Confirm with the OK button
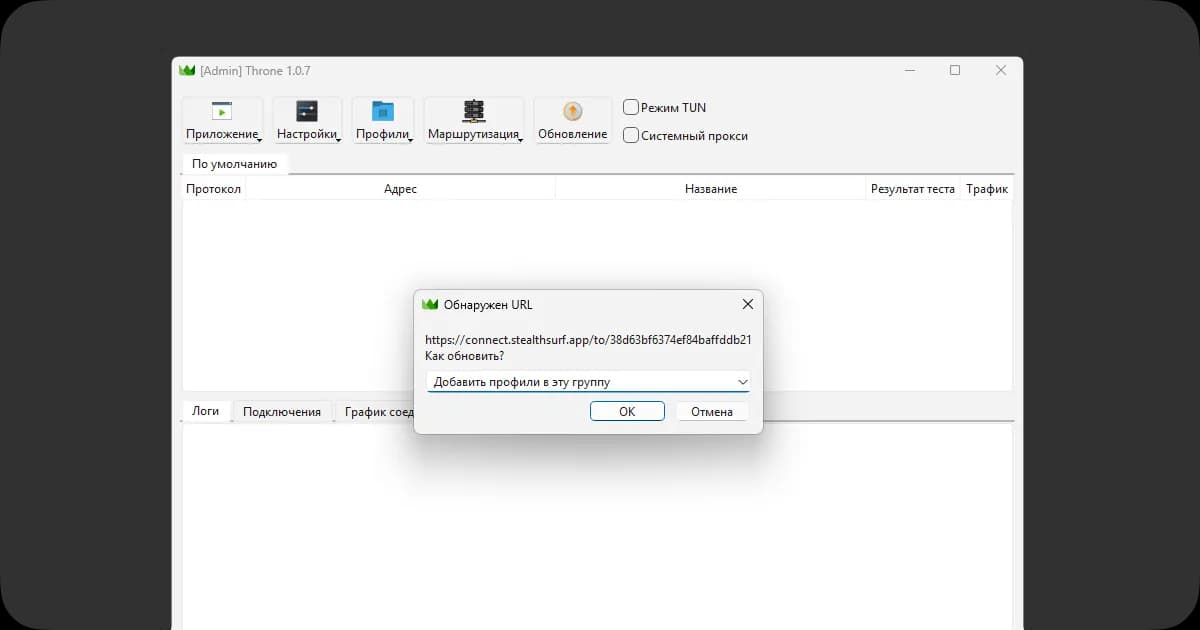The width and height of the screenshot is (1200, 630). pyautogui.click(x=627, y=412)
